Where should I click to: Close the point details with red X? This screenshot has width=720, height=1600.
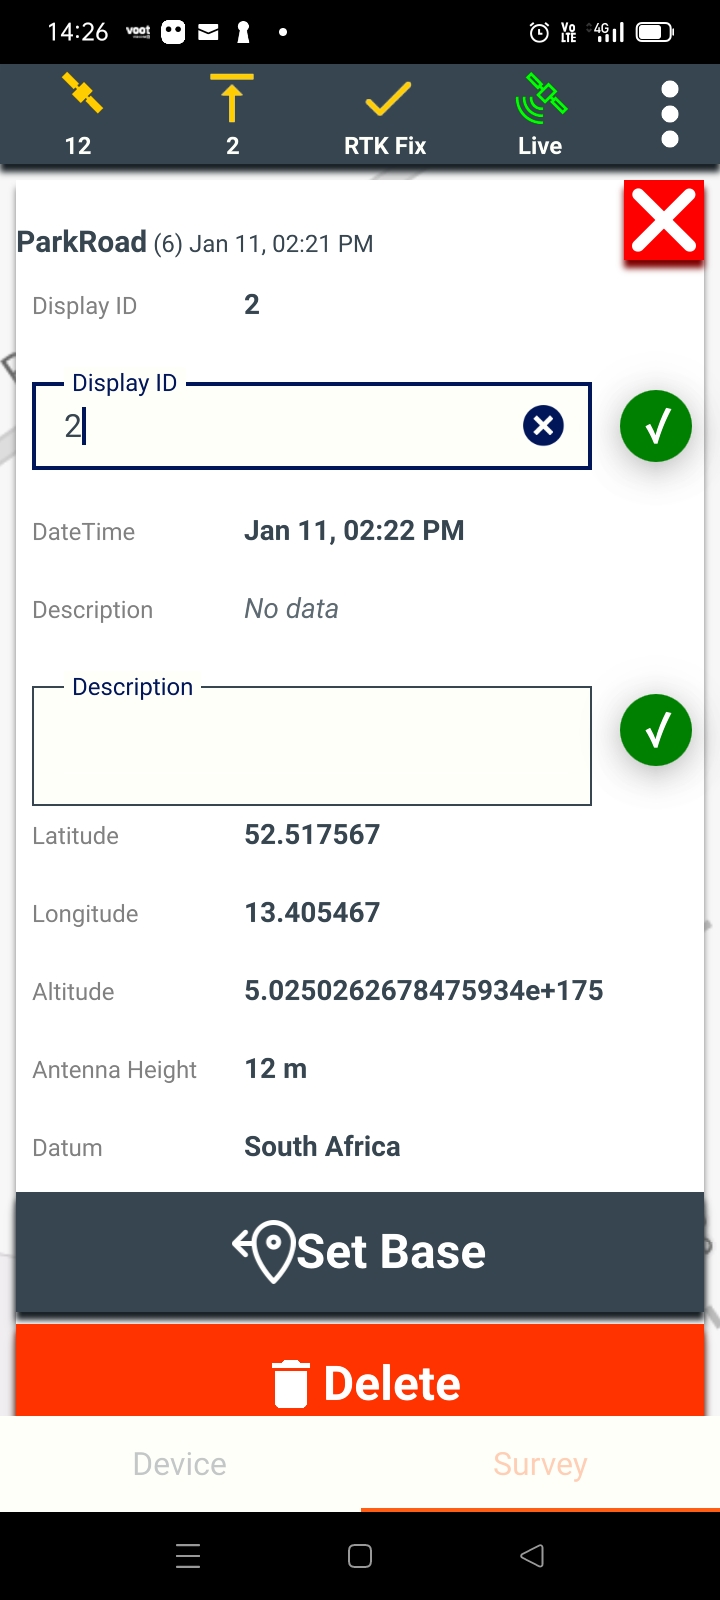(x=664, y=222)
